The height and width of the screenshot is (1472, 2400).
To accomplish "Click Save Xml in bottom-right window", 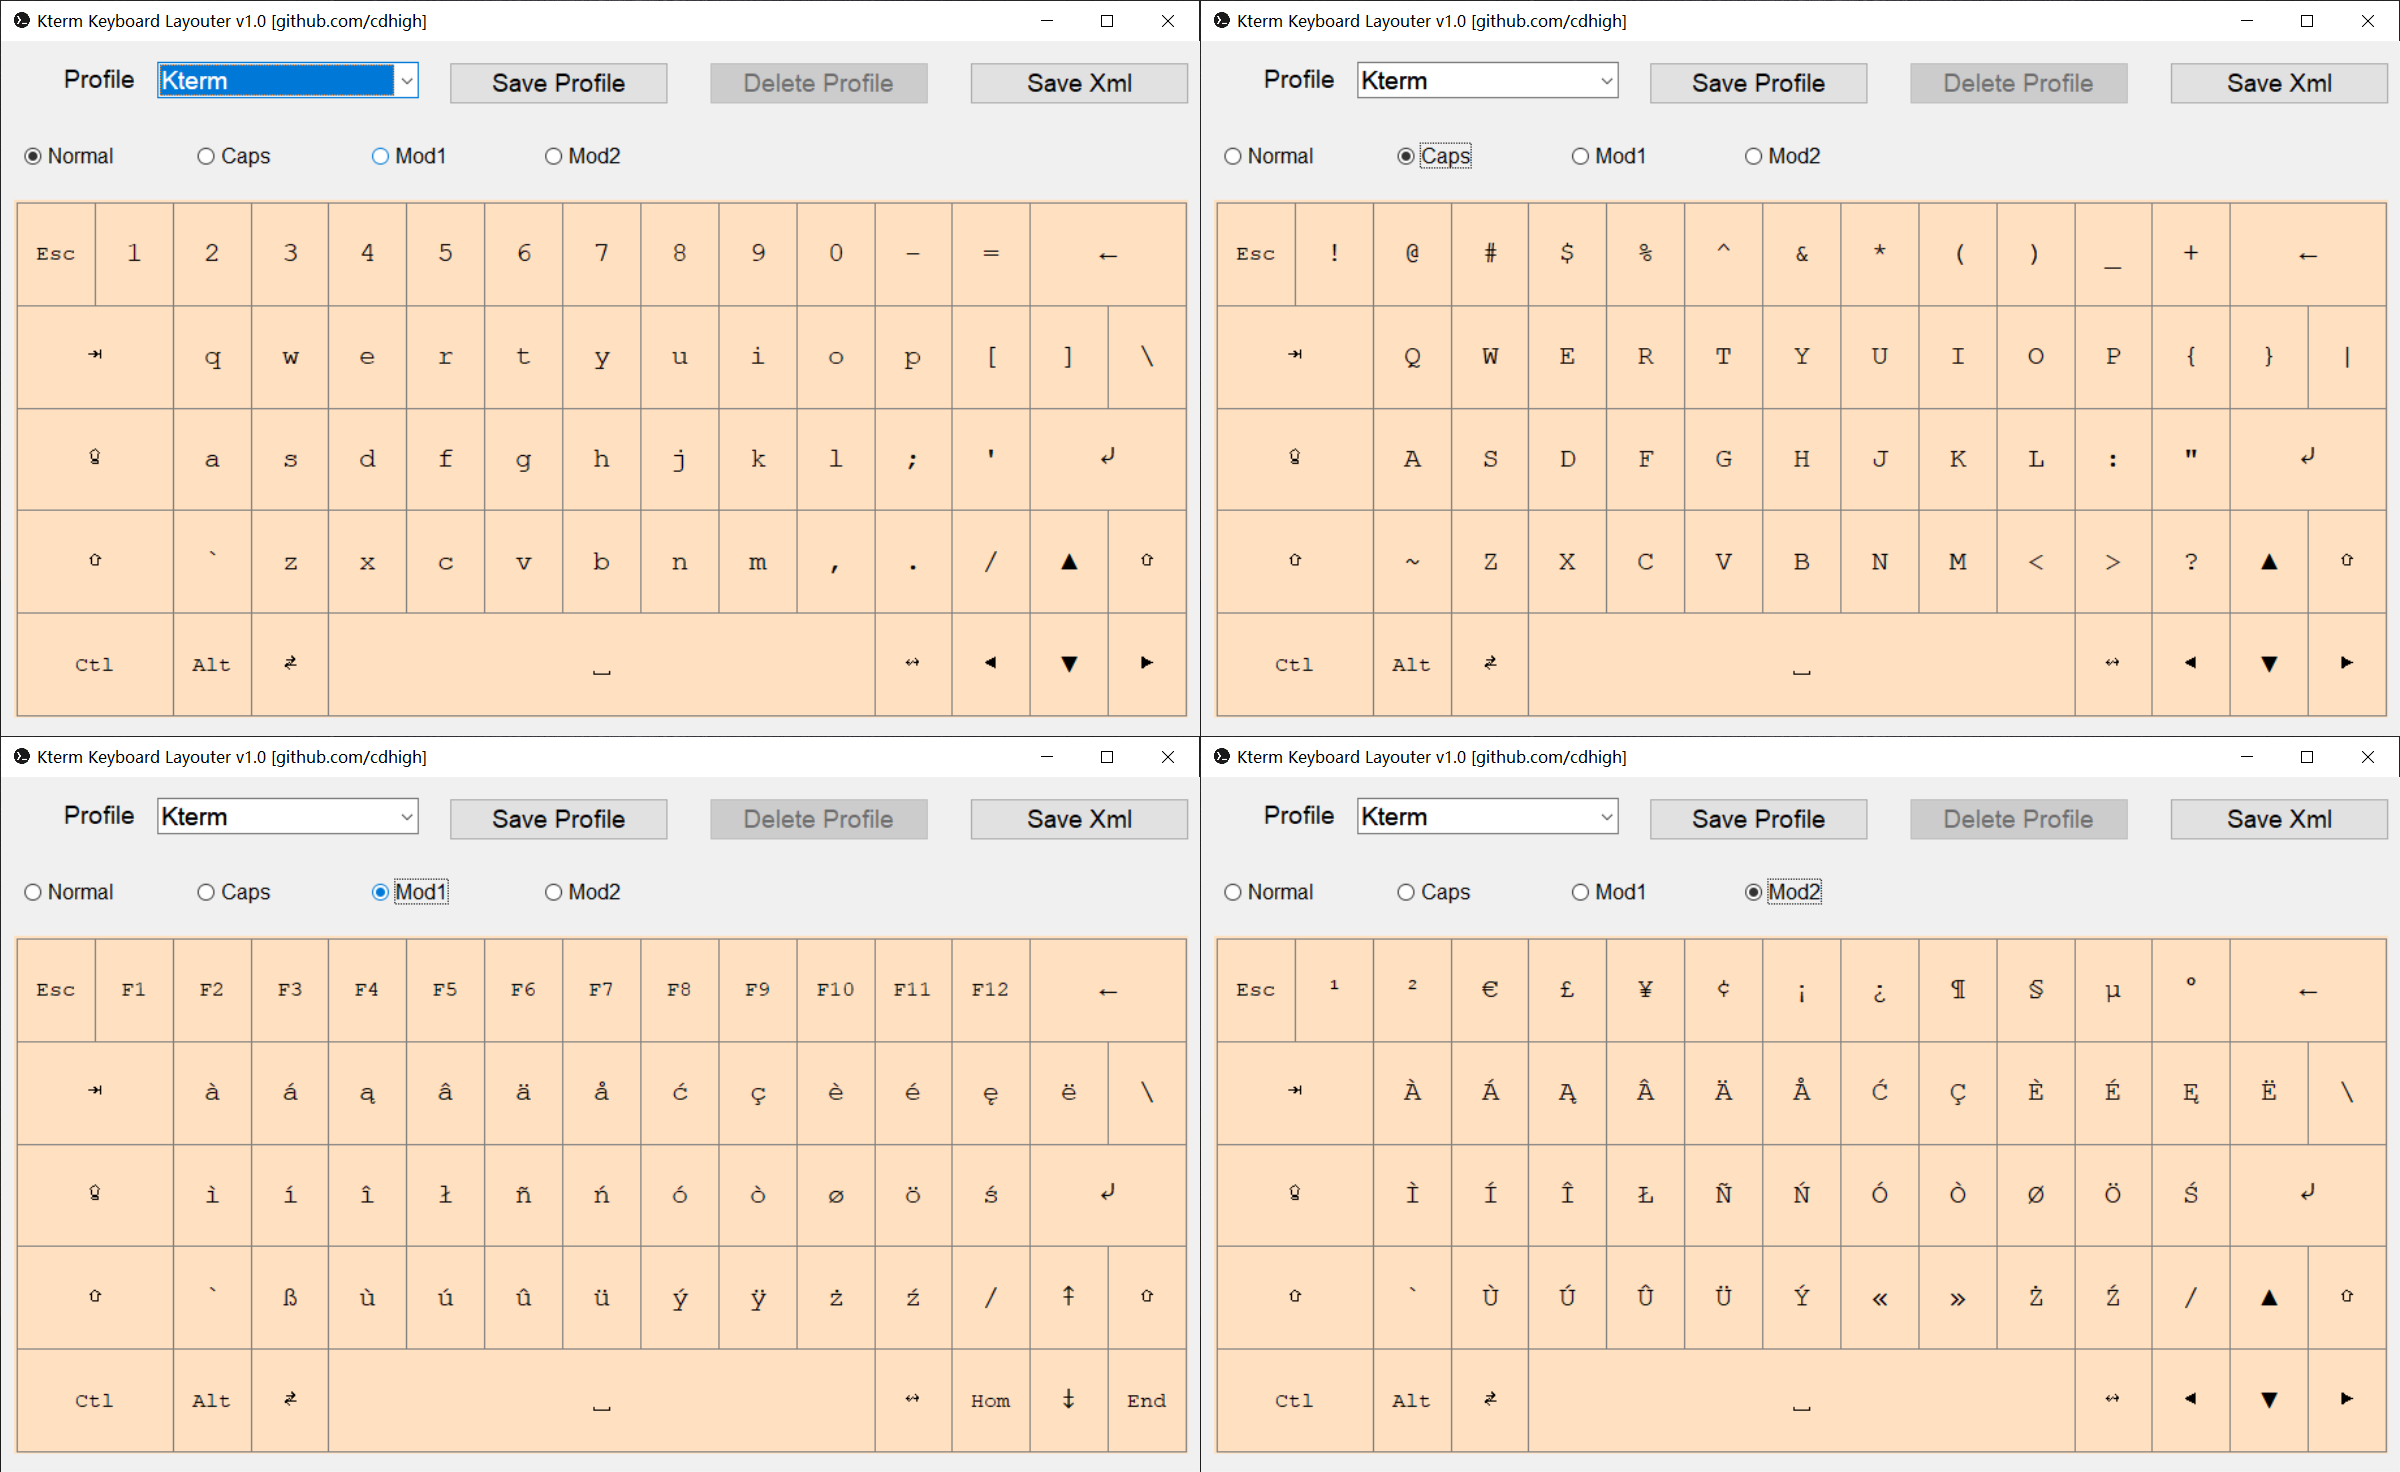I will click(2278, 819).
